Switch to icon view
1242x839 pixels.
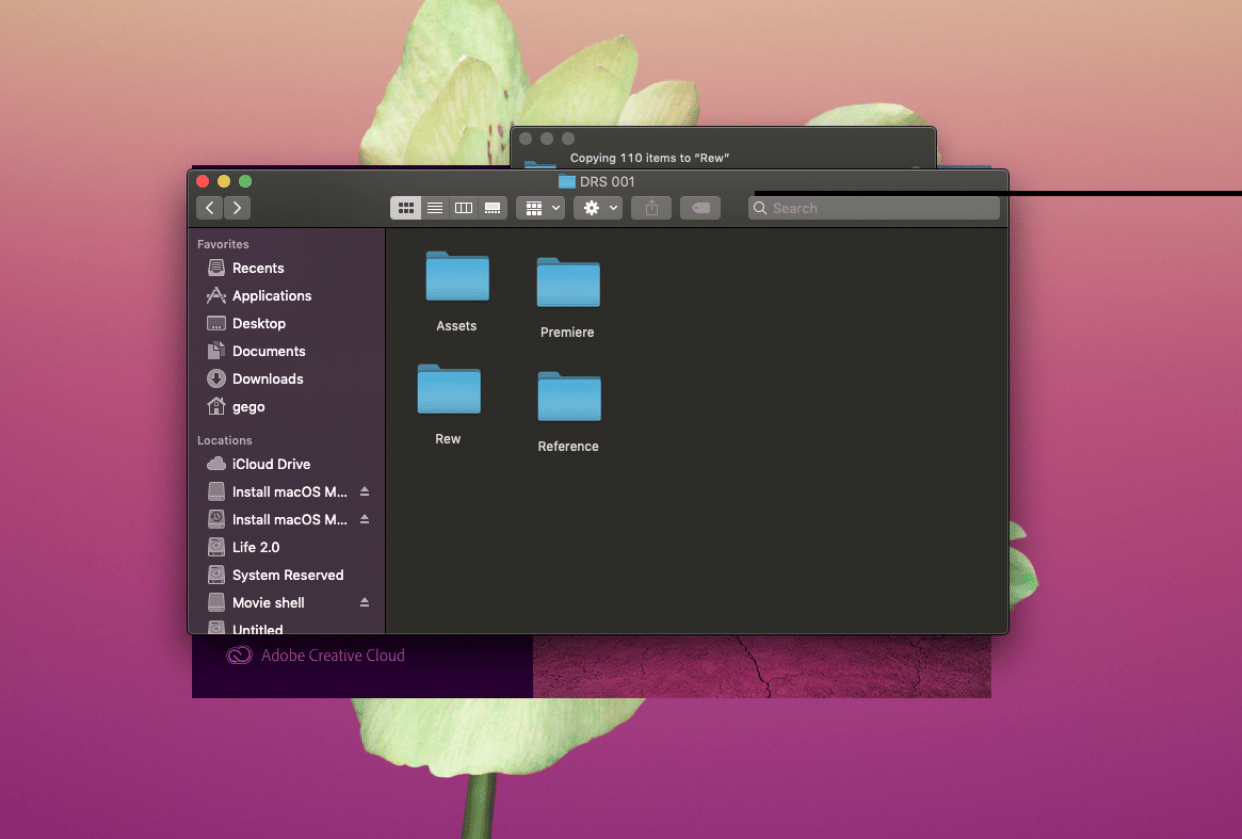406,208
